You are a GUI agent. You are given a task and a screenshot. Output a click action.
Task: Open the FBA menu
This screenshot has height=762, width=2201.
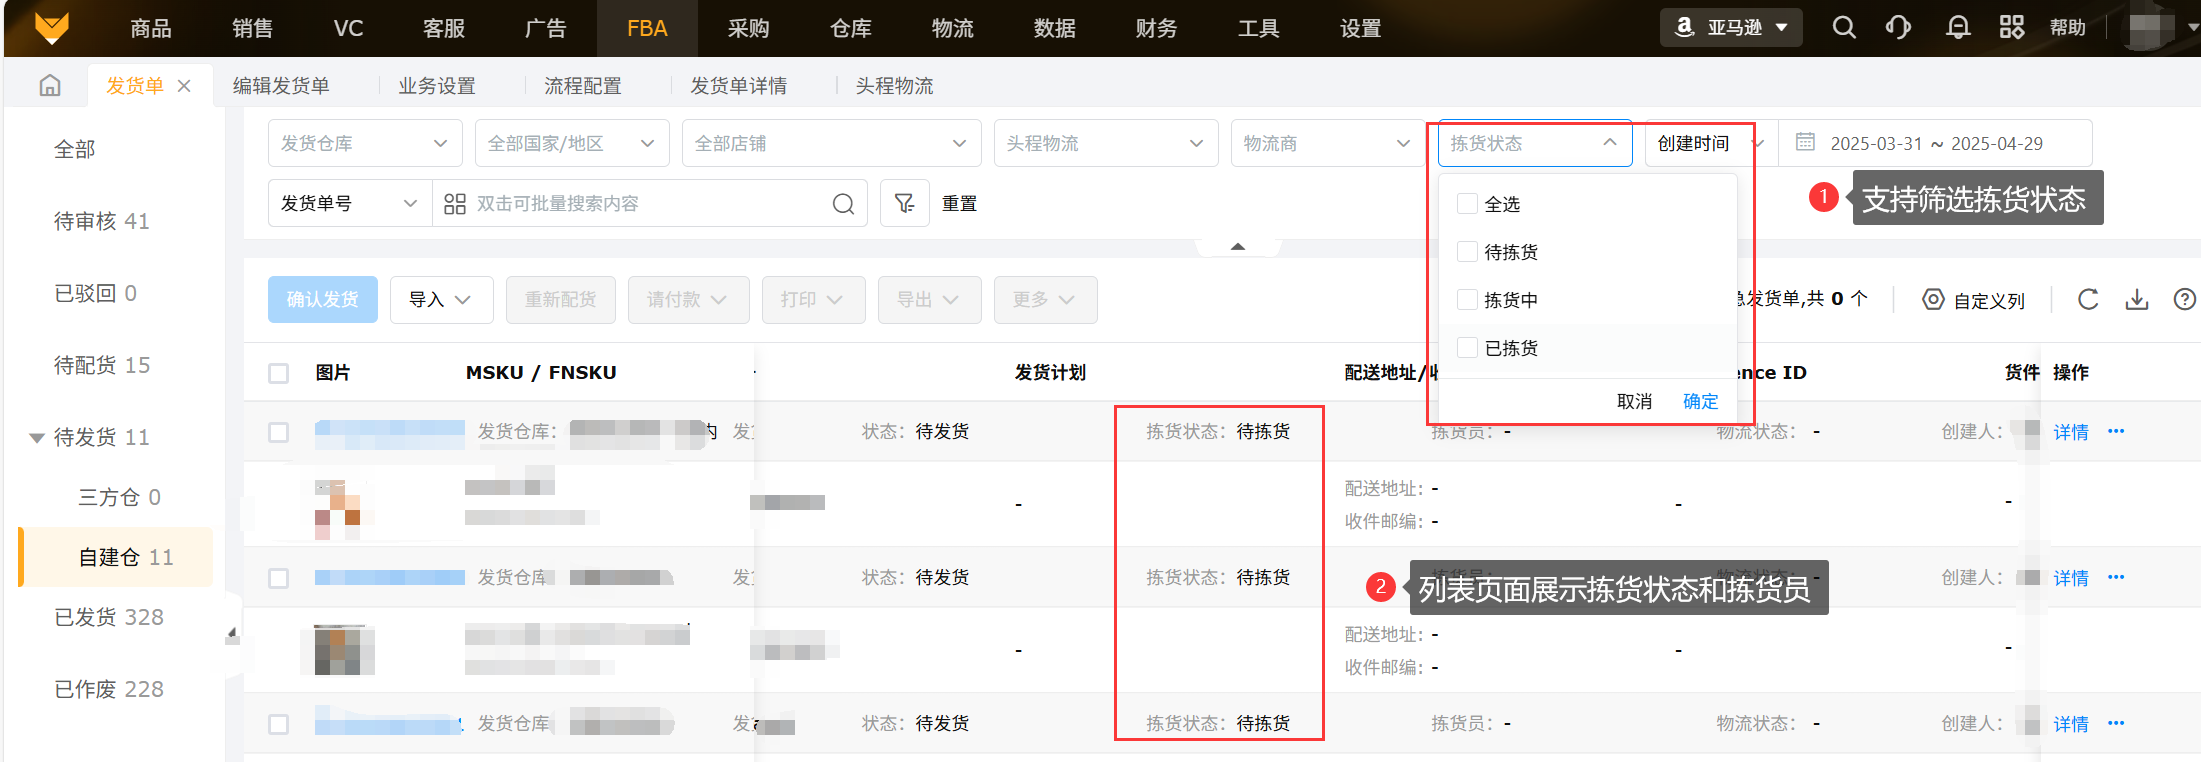pyautogui.click(x=647, y=28)
